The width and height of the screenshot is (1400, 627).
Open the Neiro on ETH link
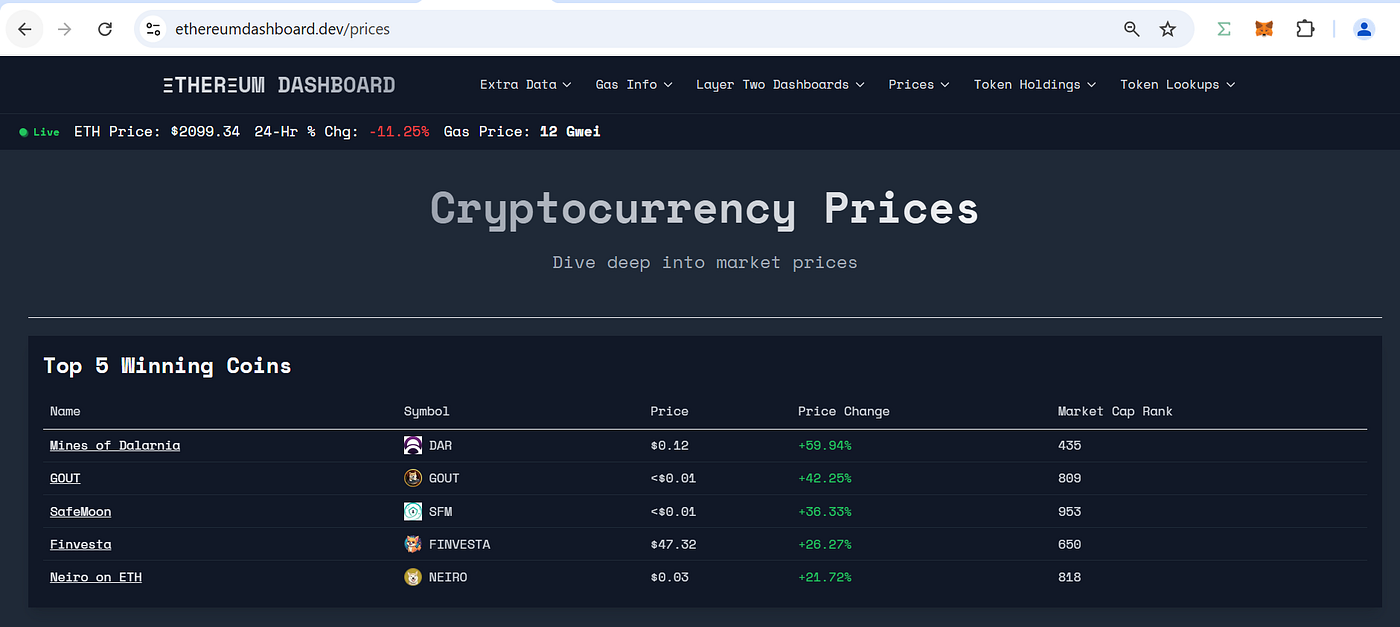[96, 577]
